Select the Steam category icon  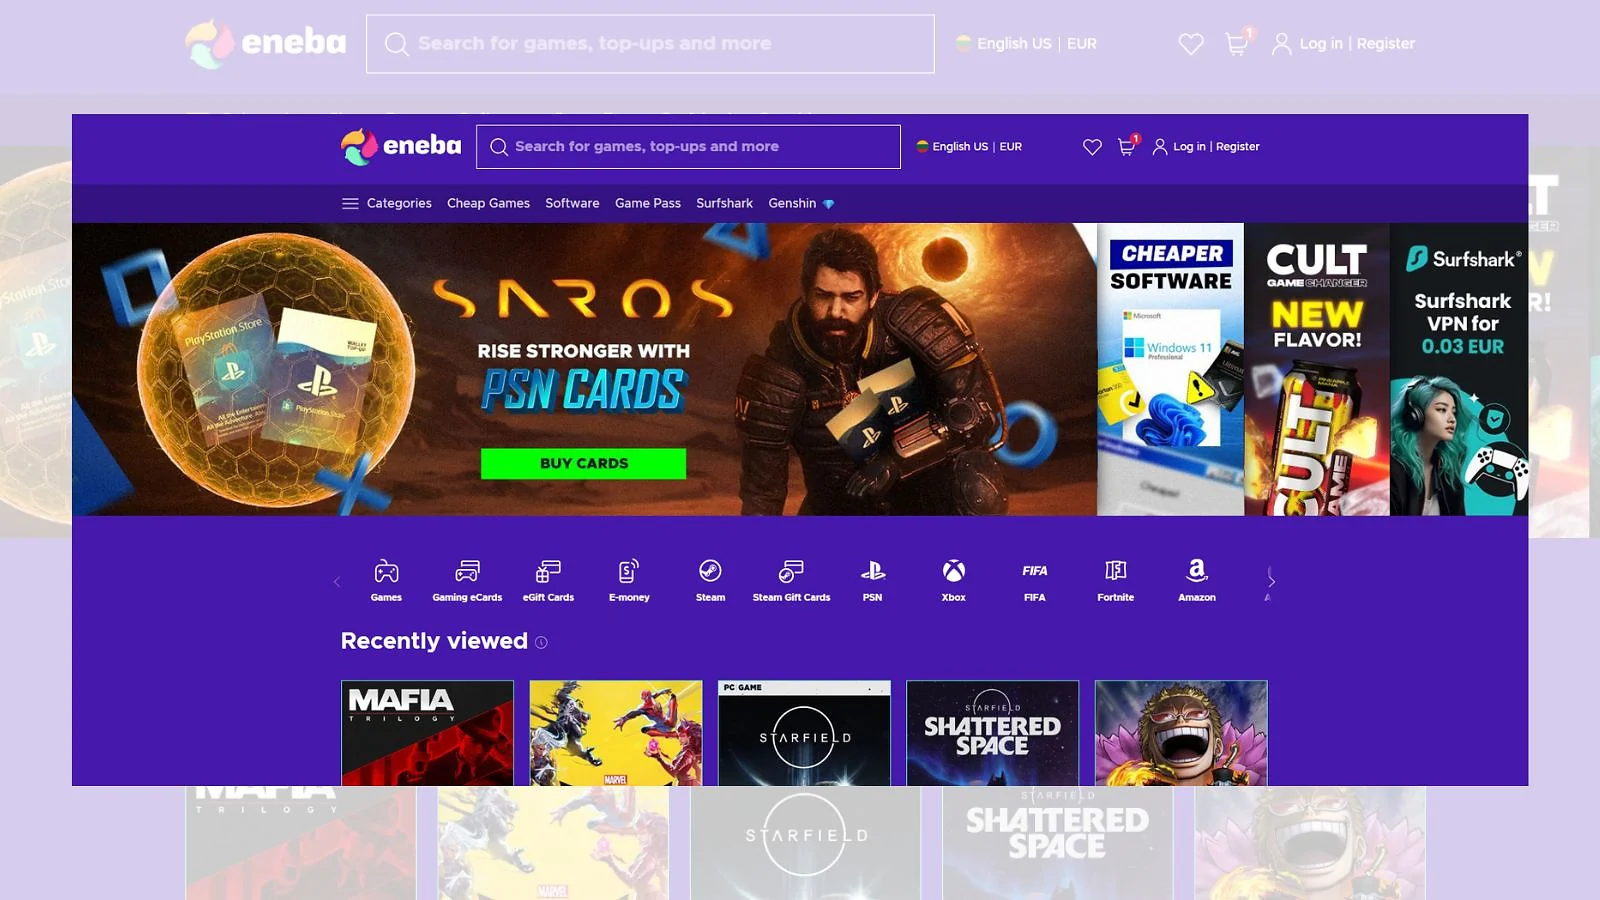[x=710, y=571]
